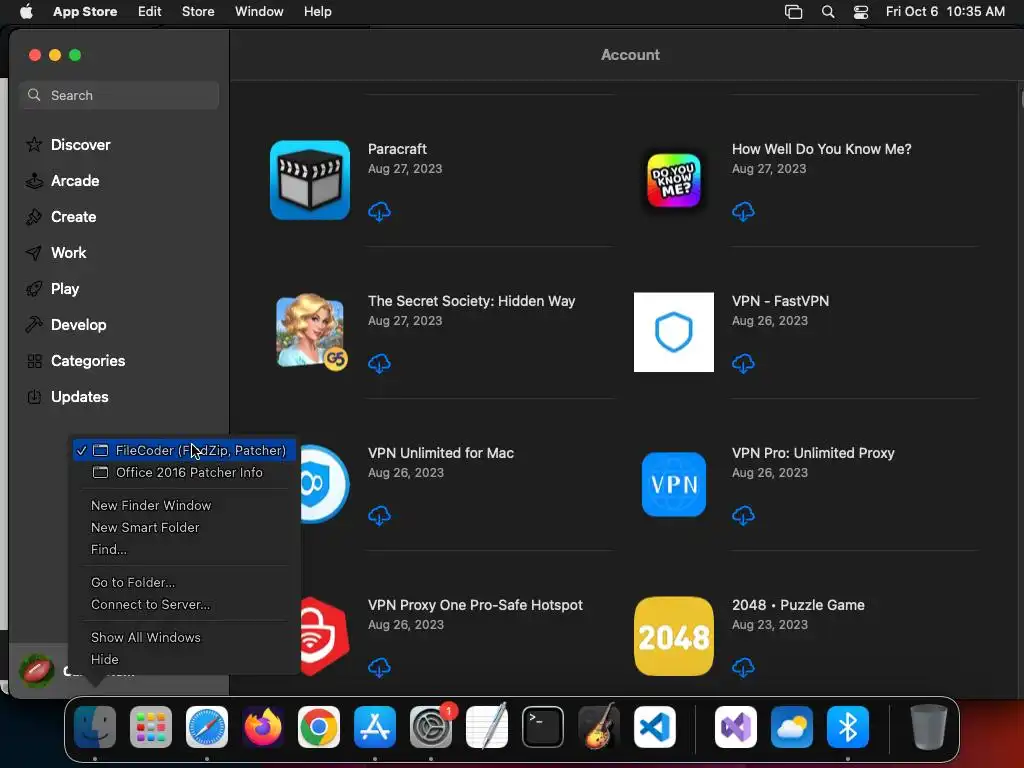1024x768 pixels.
Task: Open the App Store menu in menu bar
Action: coord(85,12)
